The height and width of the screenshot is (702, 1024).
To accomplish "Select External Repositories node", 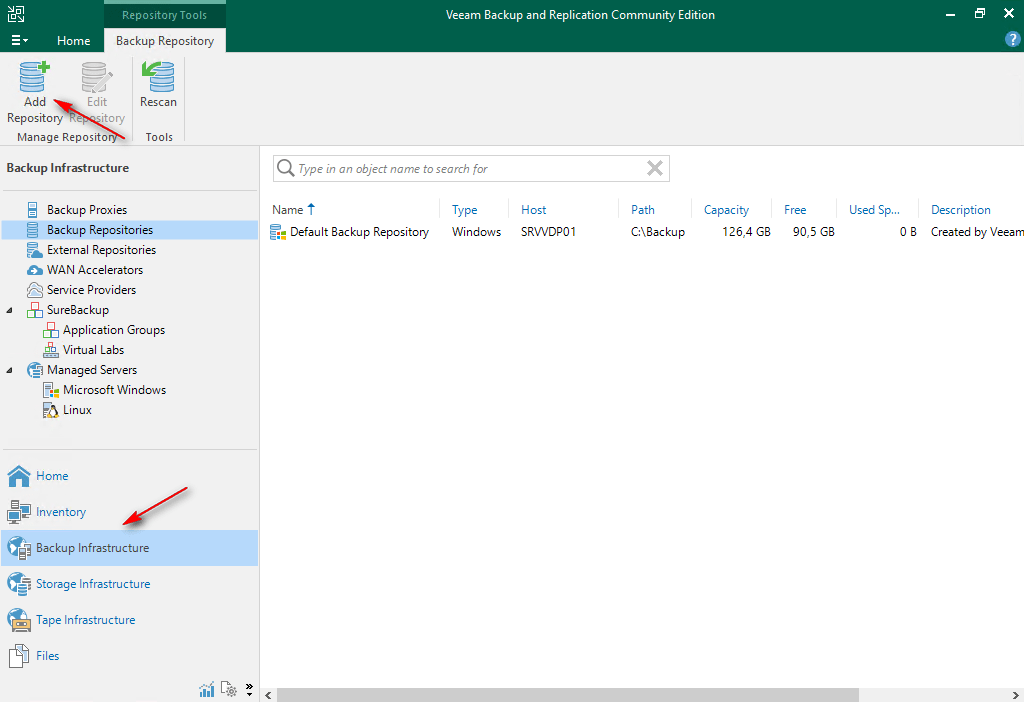I will click(101, 250).
